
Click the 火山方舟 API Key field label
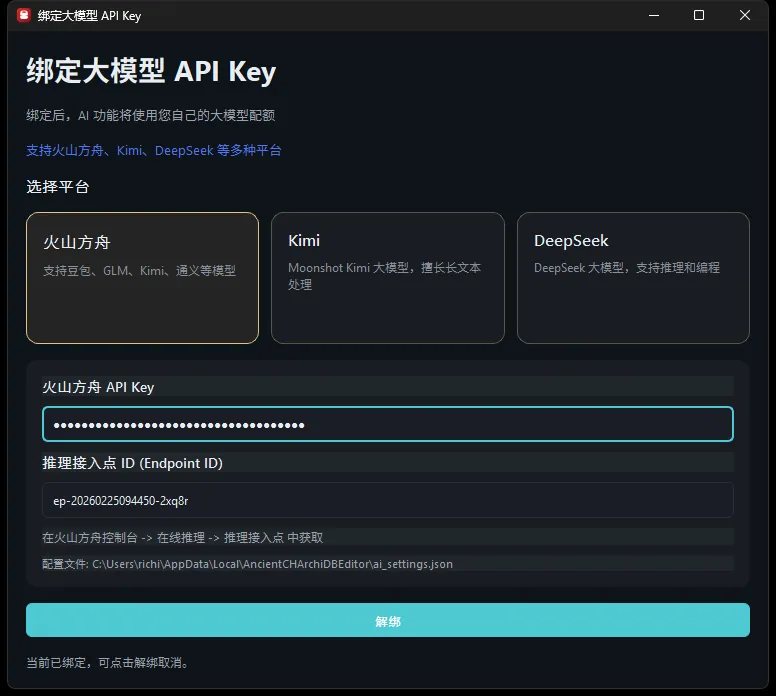coord(98,387)
